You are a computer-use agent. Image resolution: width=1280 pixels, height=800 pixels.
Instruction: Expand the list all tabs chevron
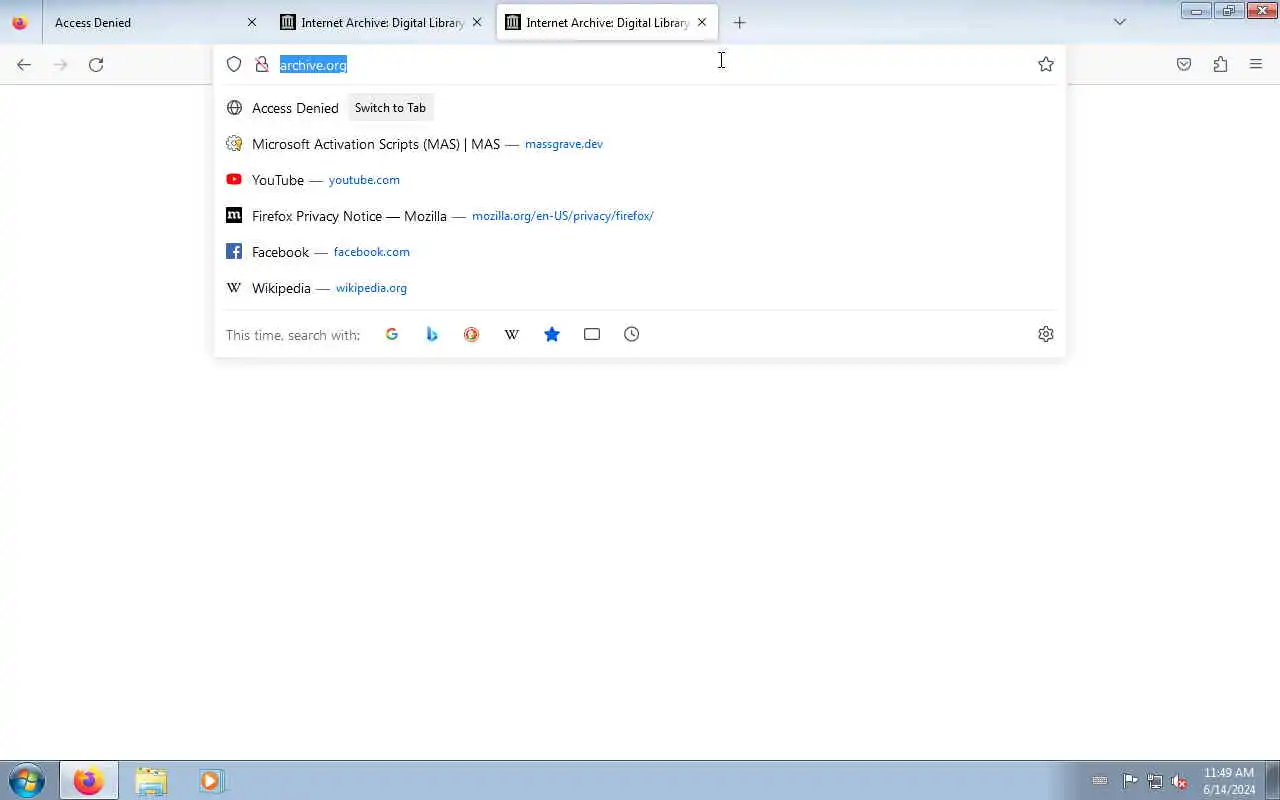pos(1120,22)
